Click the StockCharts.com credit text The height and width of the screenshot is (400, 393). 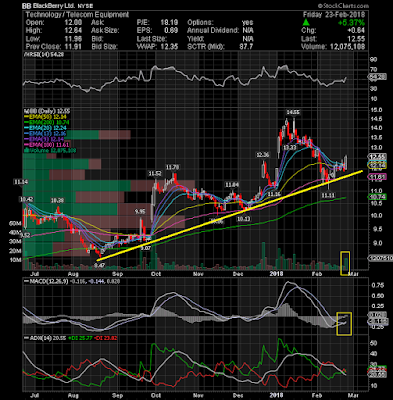pos(344,6)
